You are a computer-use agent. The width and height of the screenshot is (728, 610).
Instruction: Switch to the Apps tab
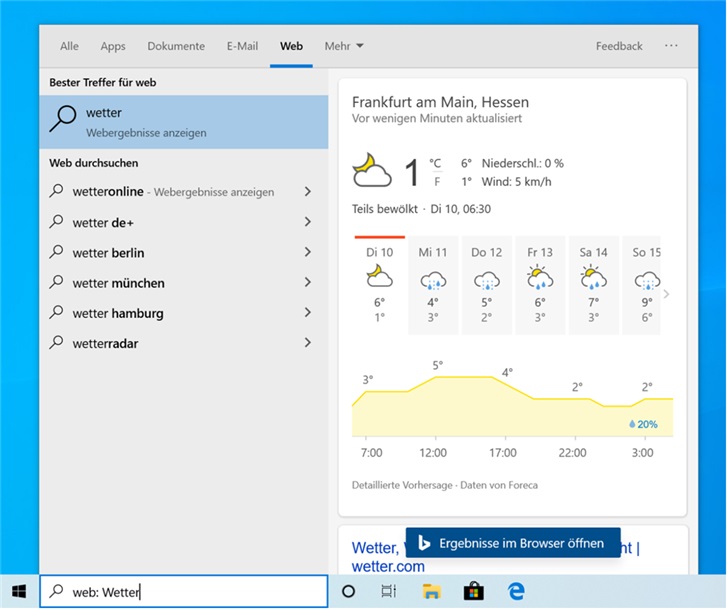coord(113,46)
